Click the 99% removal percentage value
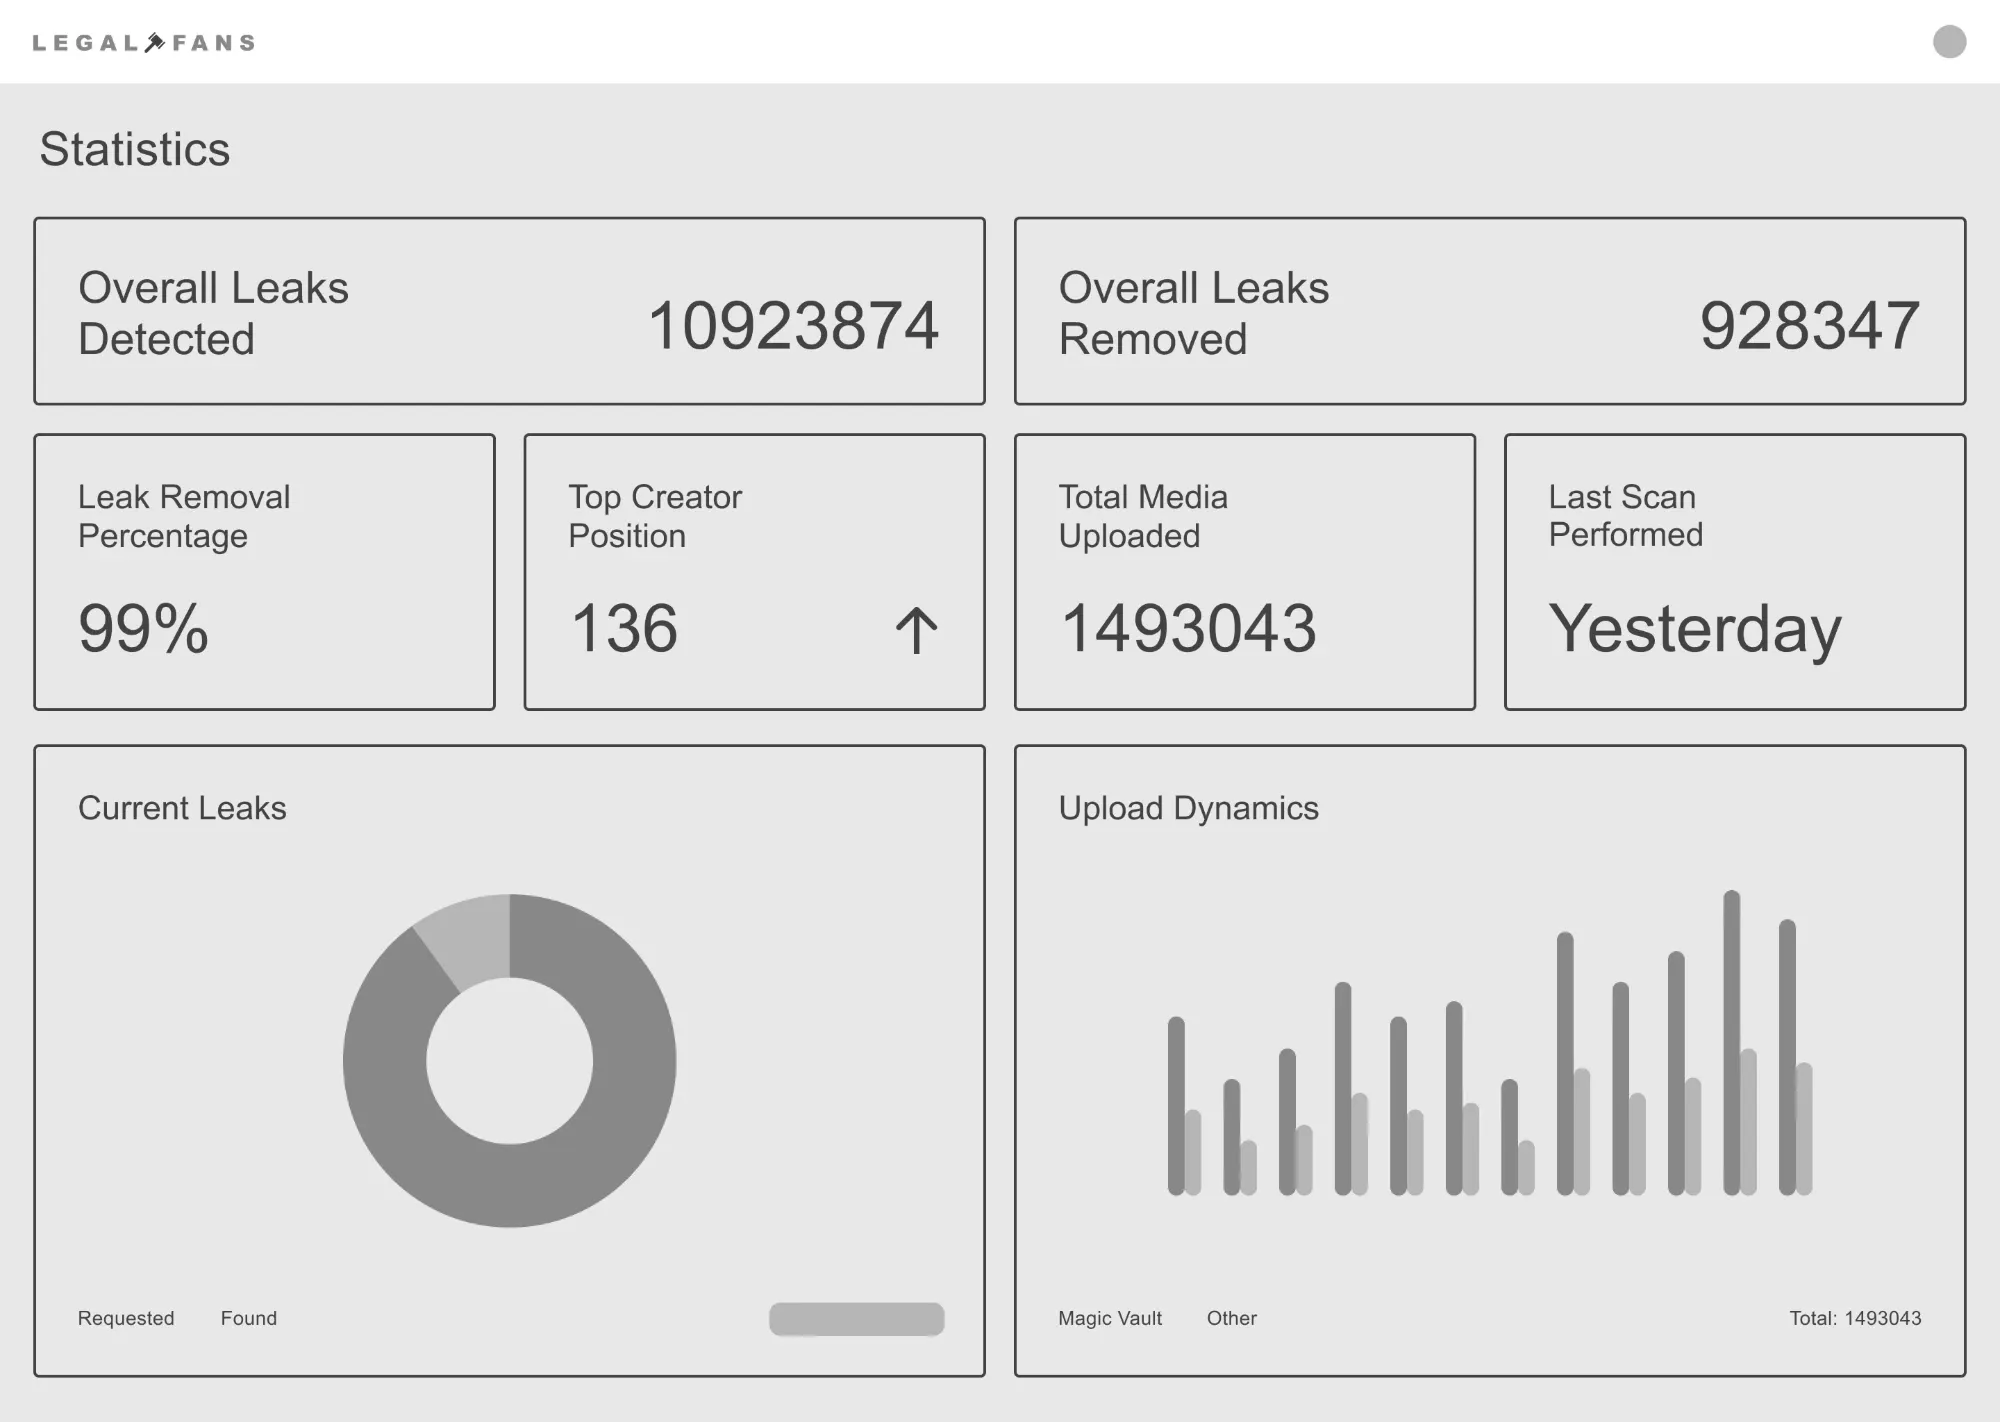This screenshot has height=1422, width=2000. click(x=143, y=629)
